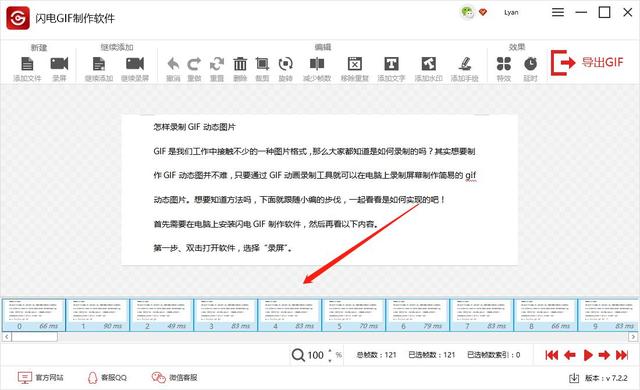Click the zoom percentage field showing 100
Image resolution: width=640 pixels, height=390 pixels.
tap(316, 355)
